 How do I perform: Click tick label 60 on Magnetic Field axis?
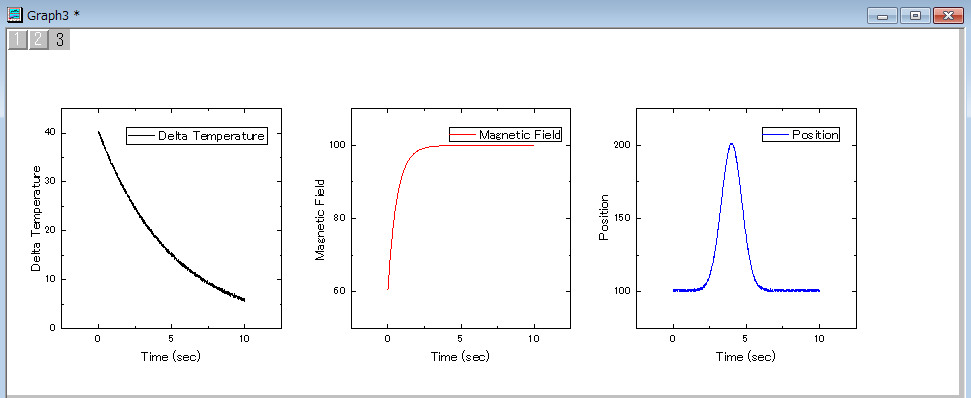(x=339, y=292)
